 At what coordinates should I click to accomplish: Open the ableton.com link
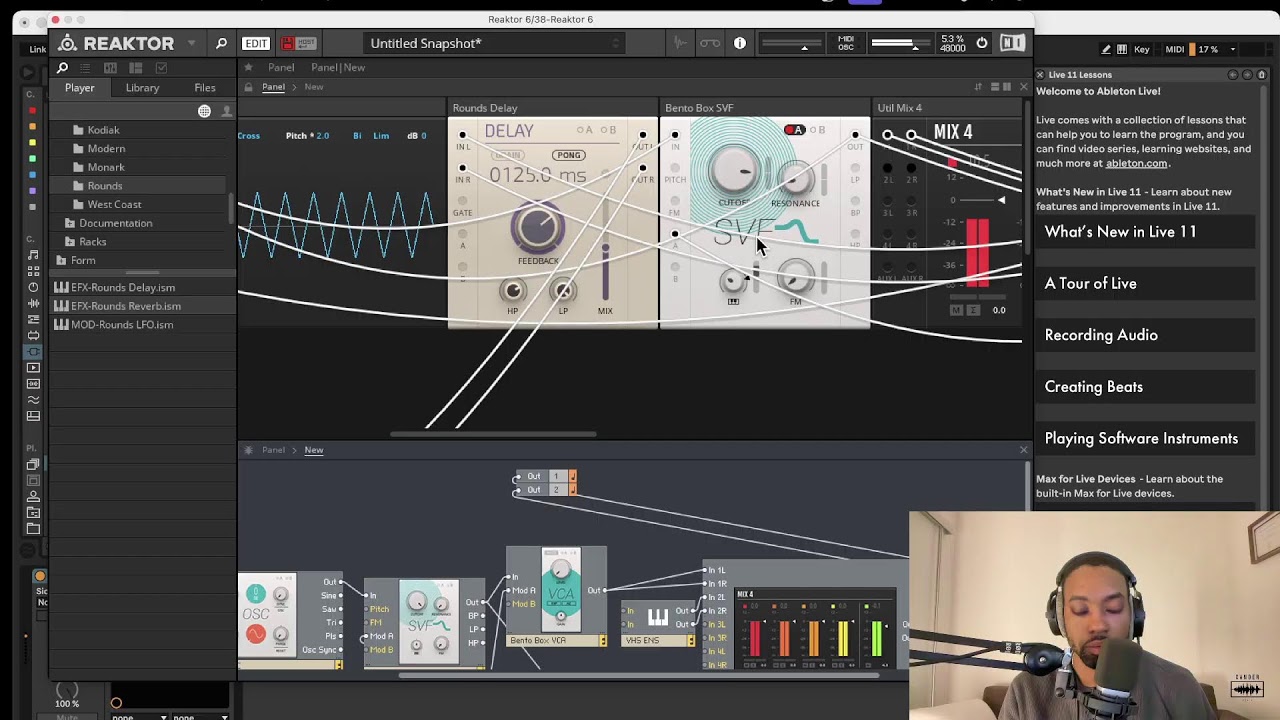[x=1136, y=163]
